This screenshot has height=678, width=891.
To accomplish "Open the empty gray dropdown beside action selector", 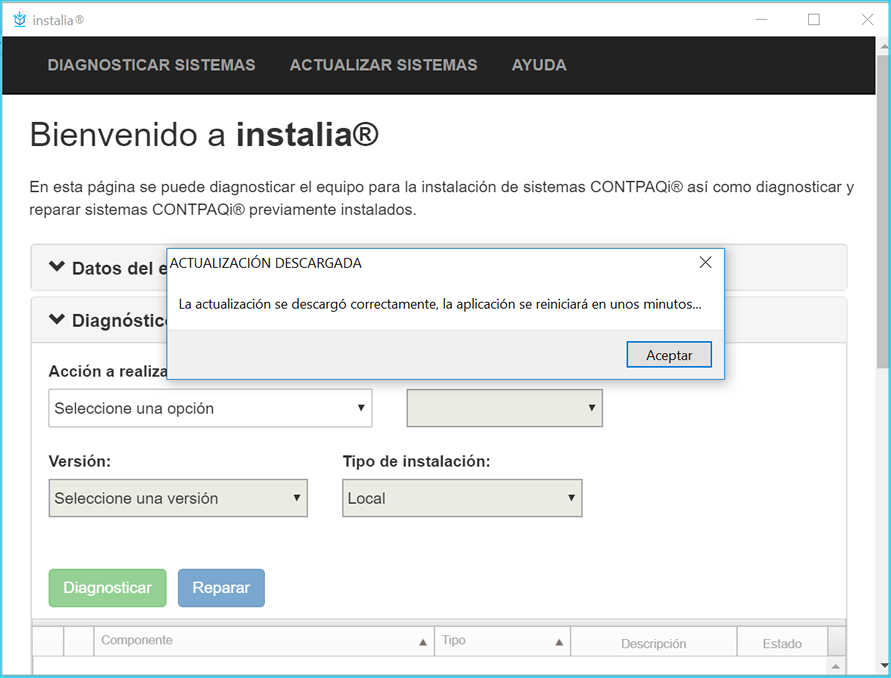I will 504,408.
